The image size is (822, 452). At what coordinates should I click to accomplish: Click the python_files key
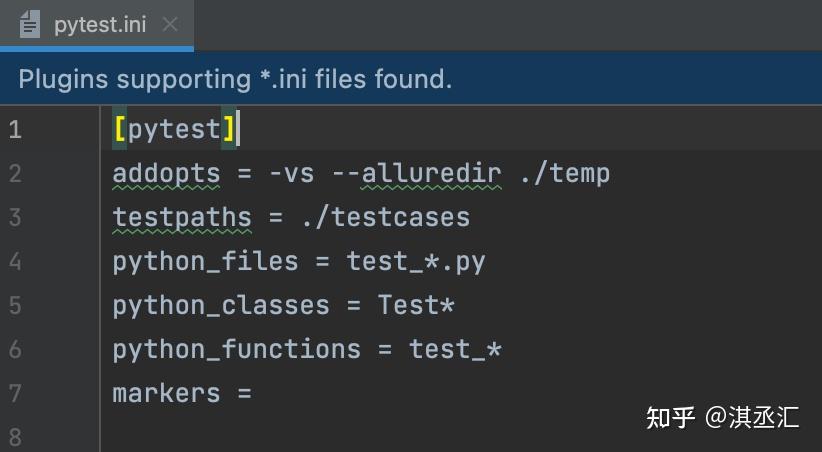(x=206, y=262)
